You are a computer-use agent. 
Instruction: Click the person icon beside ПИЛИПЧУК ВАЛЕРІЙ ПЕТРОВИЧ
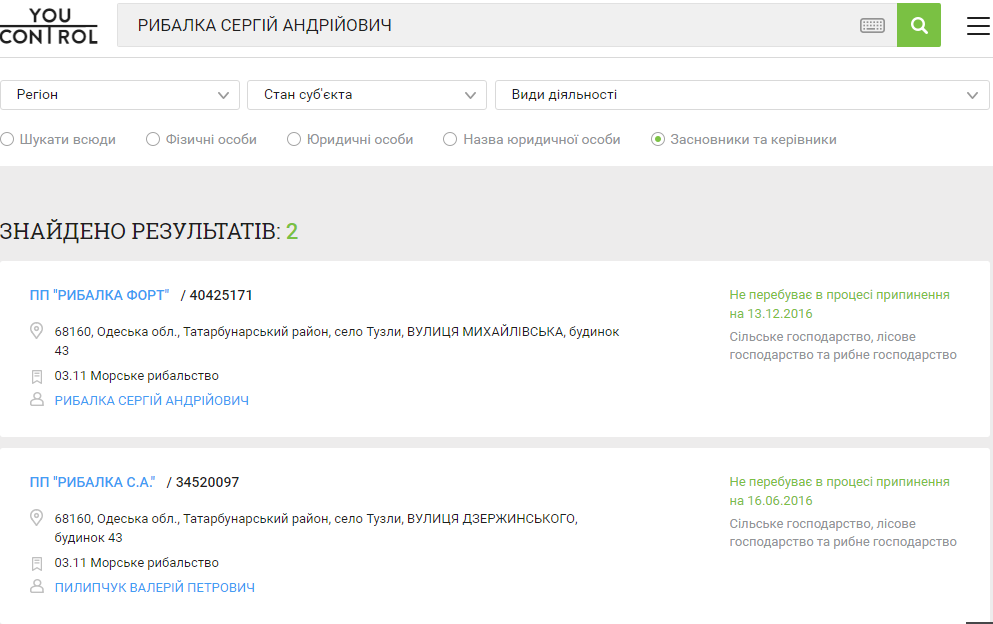click(37, 587)
